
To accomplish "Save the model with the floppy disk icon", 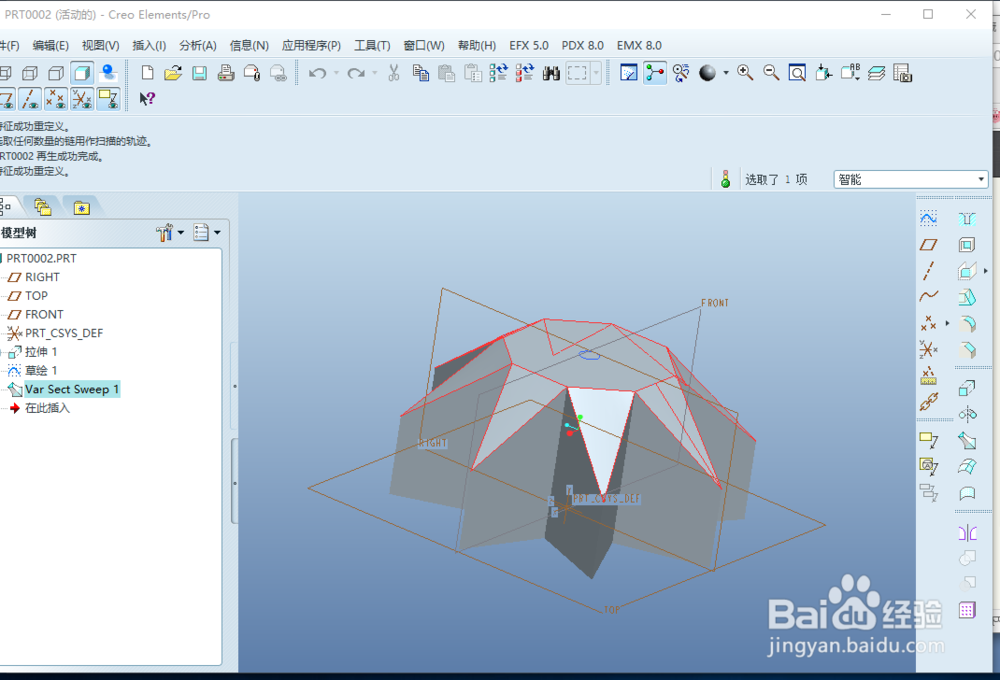I will (x=200, y=73).
